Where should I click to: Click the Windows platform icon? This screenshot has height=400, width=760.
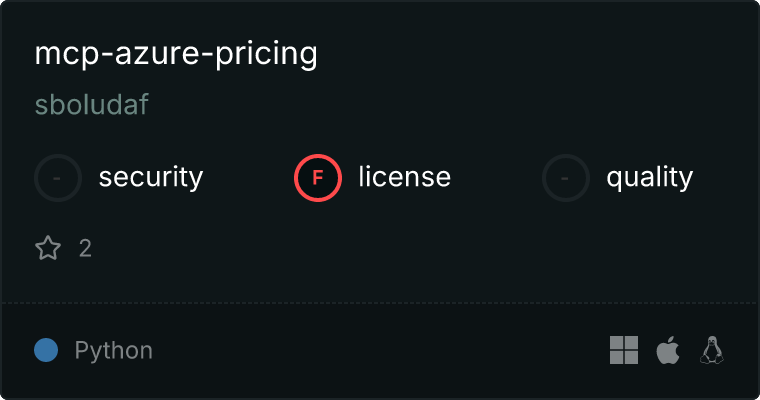(624, 350)
